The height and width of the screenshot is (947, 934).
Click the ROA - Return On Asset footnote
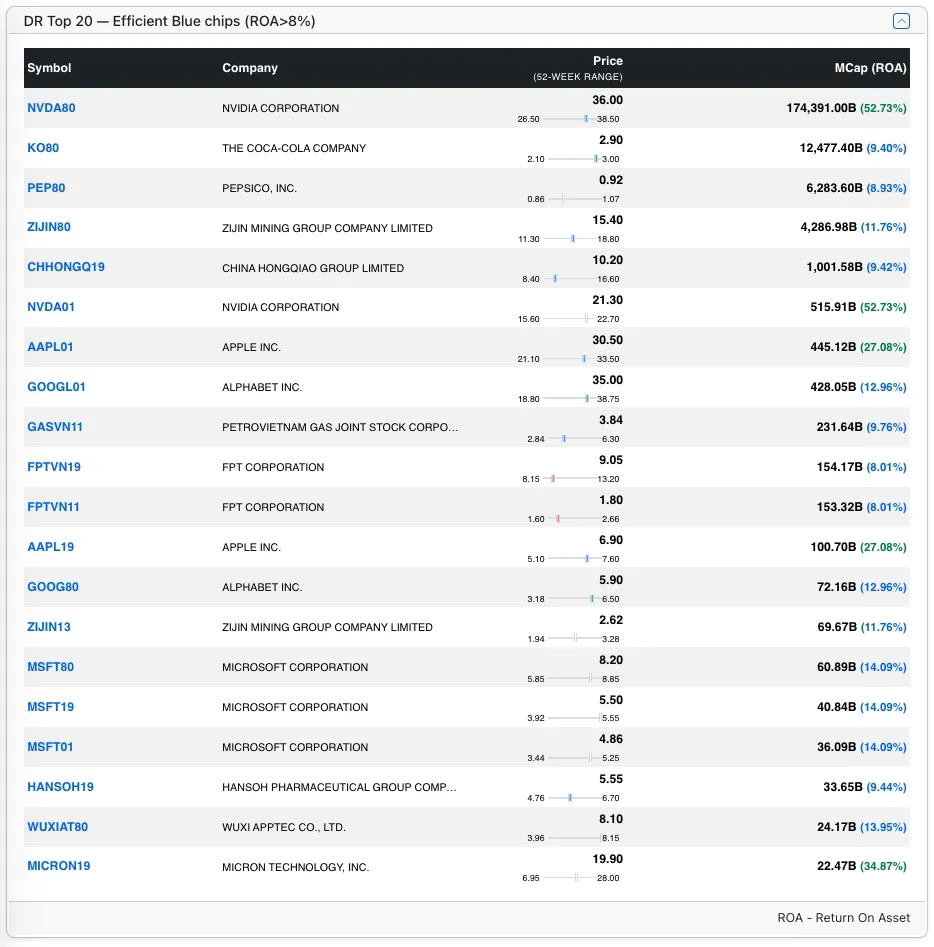click(x=843, y=918)
